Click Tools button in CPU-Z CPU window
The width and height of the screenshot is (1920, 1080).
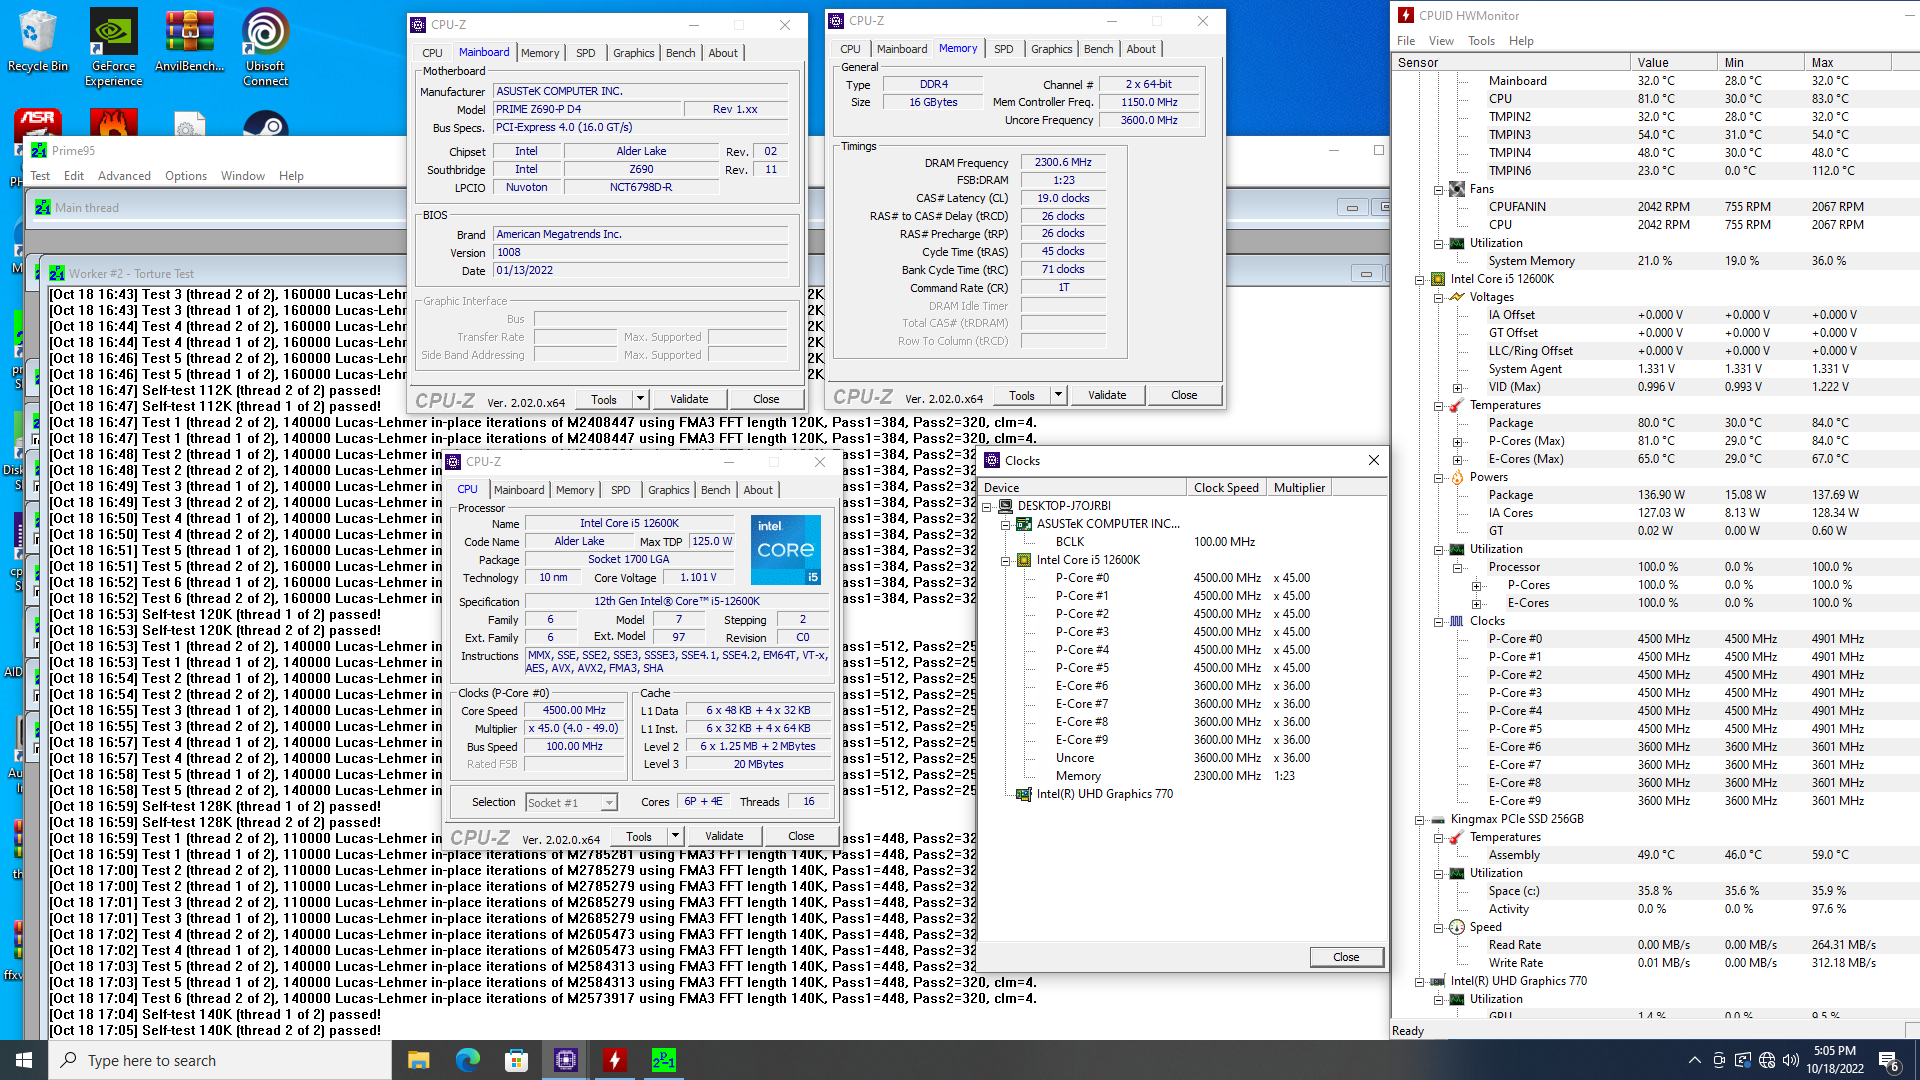pos(639,836)
